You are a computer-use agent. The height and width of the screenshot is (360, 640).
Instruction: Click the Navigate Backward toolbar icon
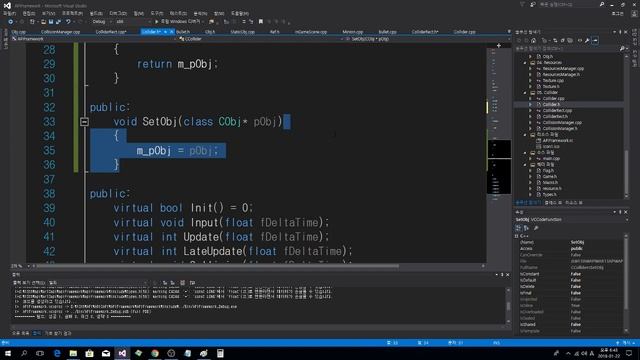pyautogui.click(x=11, y=22)
